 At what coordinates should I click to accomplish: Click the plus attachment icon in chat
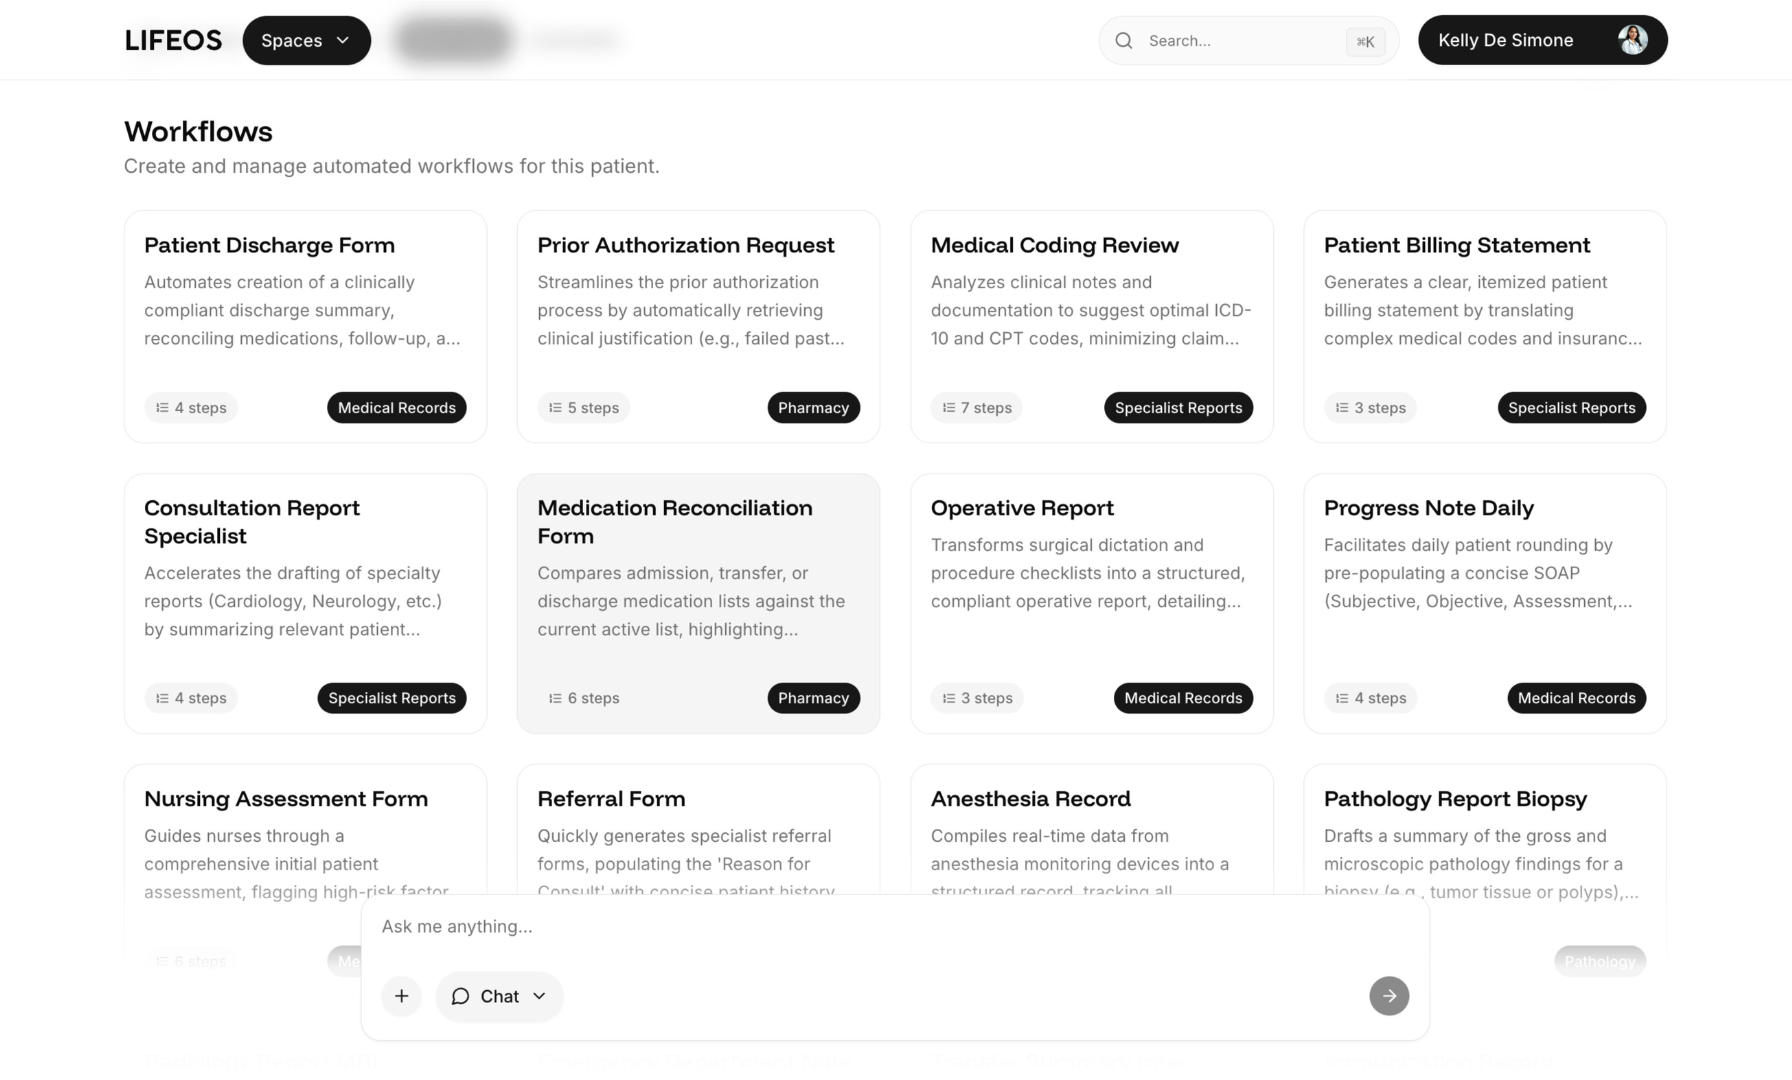[x=401, y=996]
